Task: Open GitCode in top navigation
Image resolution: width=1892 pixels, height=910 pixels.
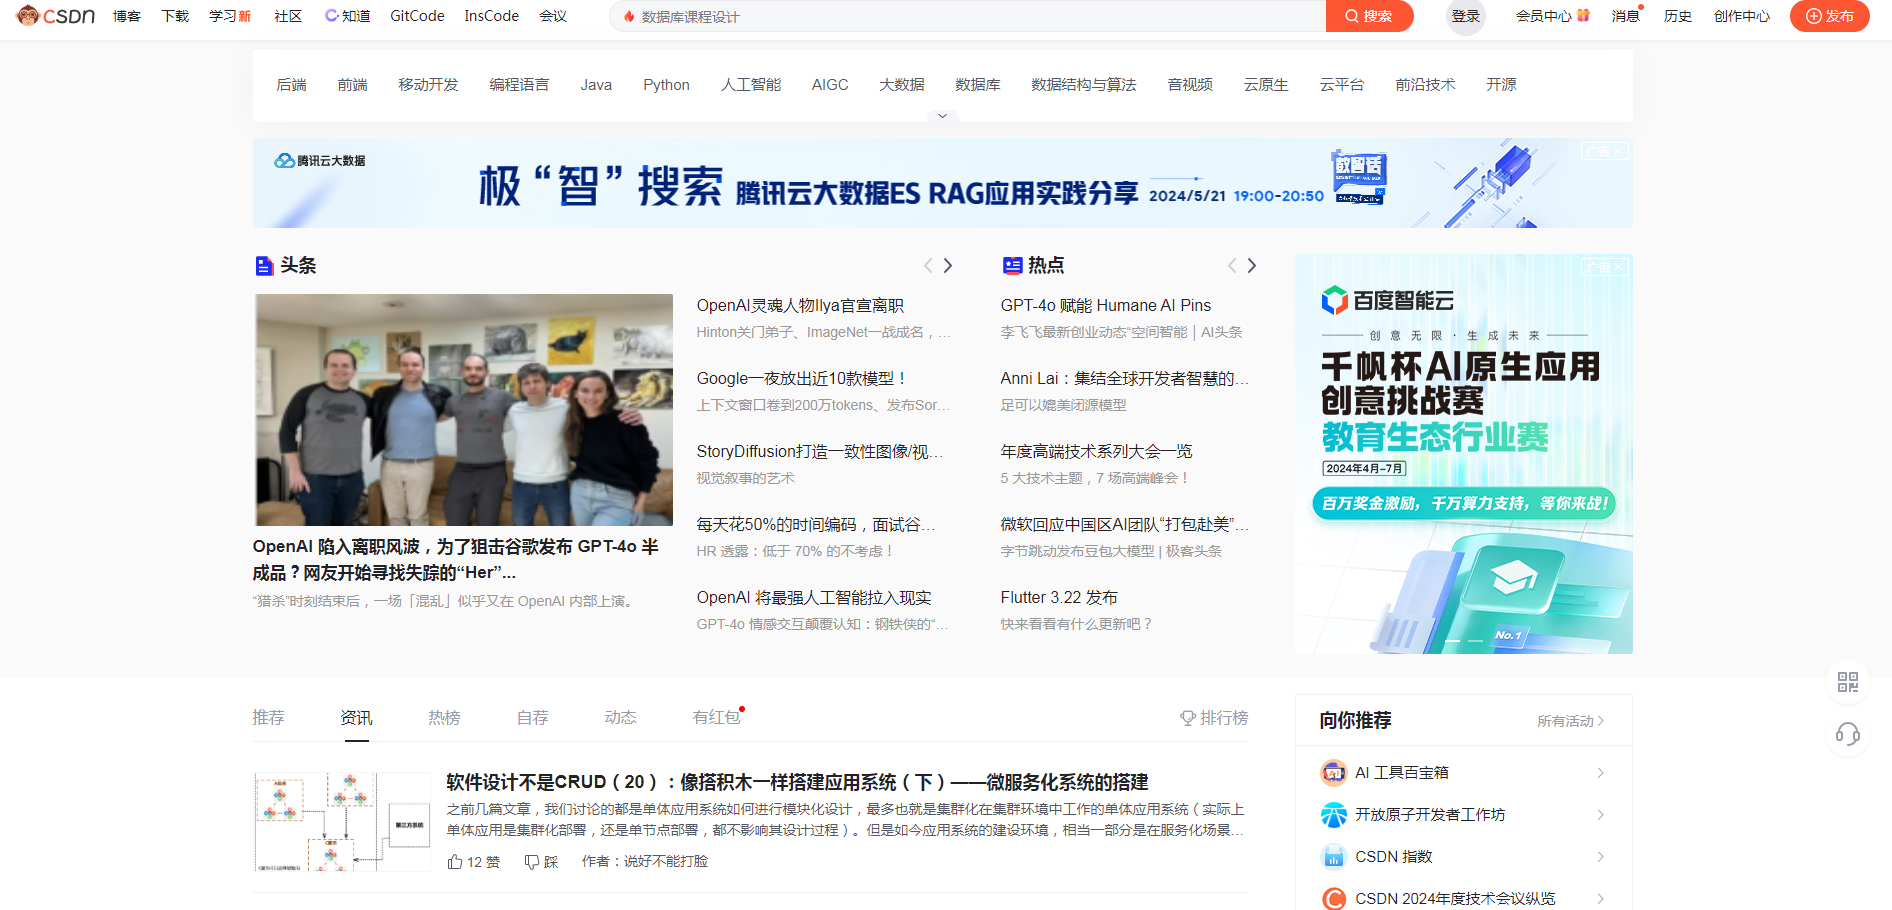Action: coord(417,16)
